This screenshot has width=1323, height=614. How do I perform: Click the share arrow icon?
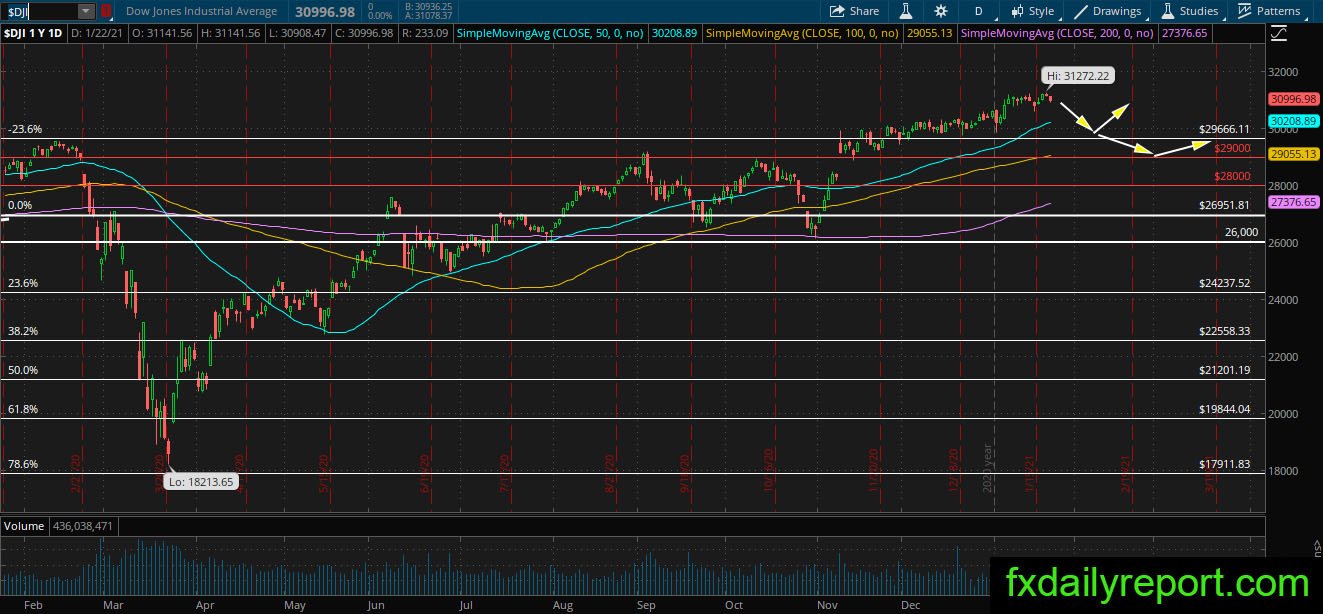coord(838,11)
